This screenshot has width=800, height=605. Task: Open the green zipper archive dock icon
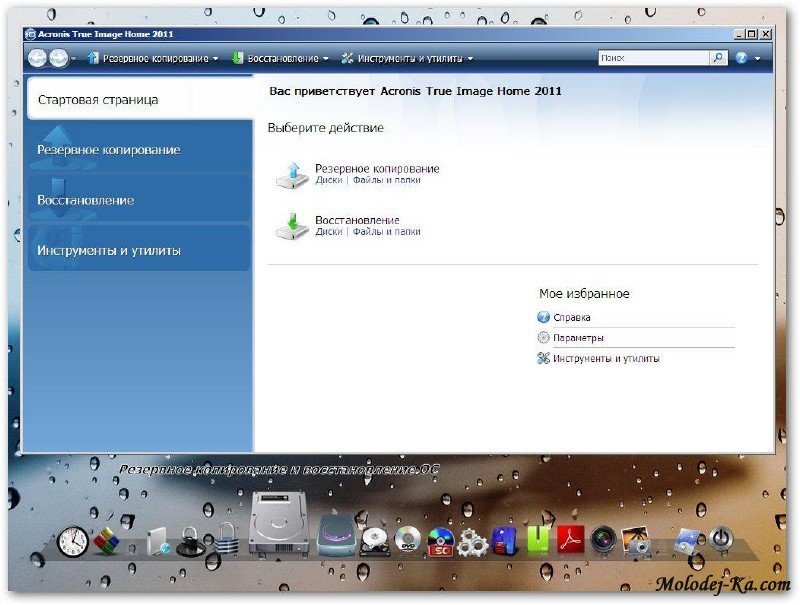point(538,540)
